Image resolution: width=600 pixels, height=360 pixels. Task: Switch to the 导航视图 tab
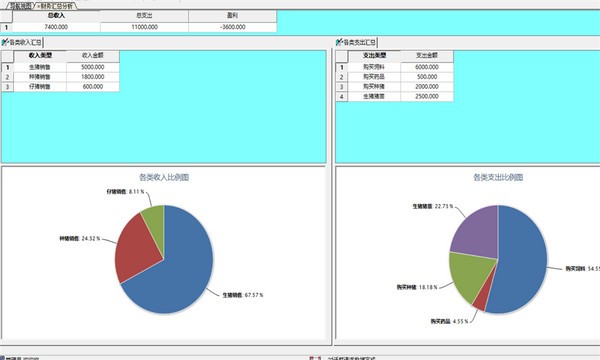pyautogui.click(x=21, y=6)
